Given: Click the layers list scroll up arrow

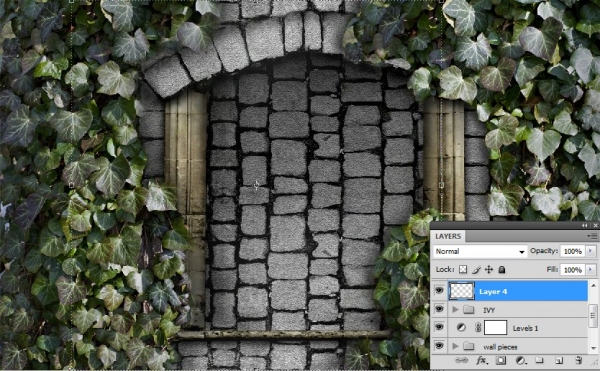Looking at the screenshot, I should [593, 285].
